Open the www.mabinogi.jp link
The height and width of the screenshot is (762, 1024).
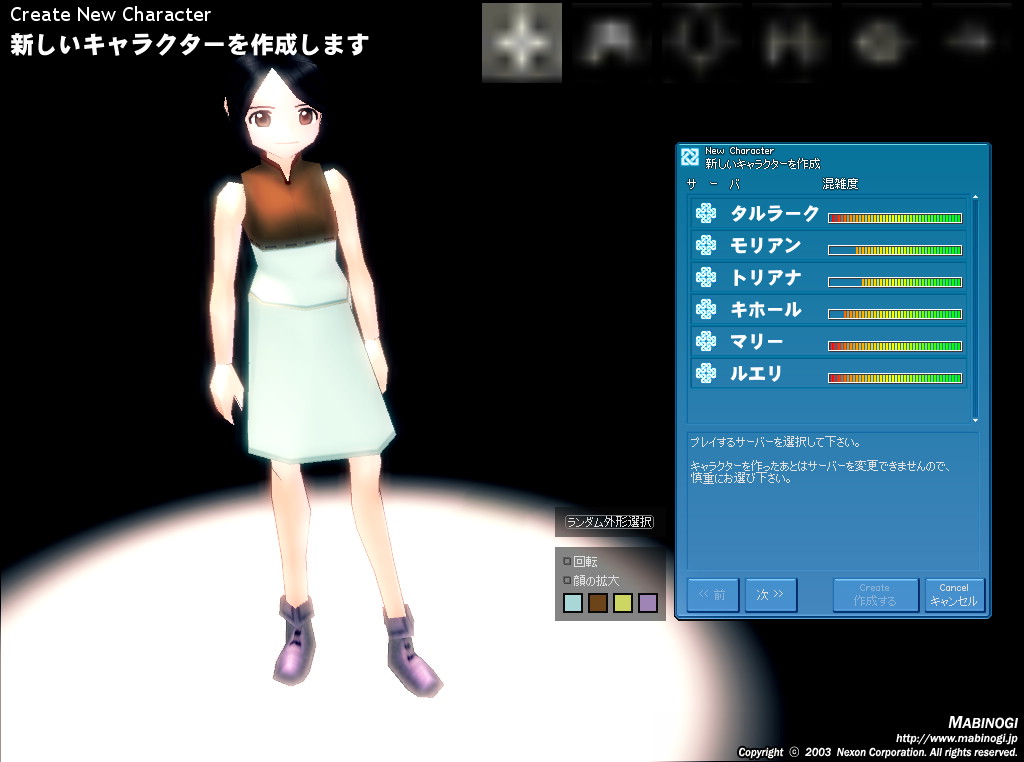[956, 738]
